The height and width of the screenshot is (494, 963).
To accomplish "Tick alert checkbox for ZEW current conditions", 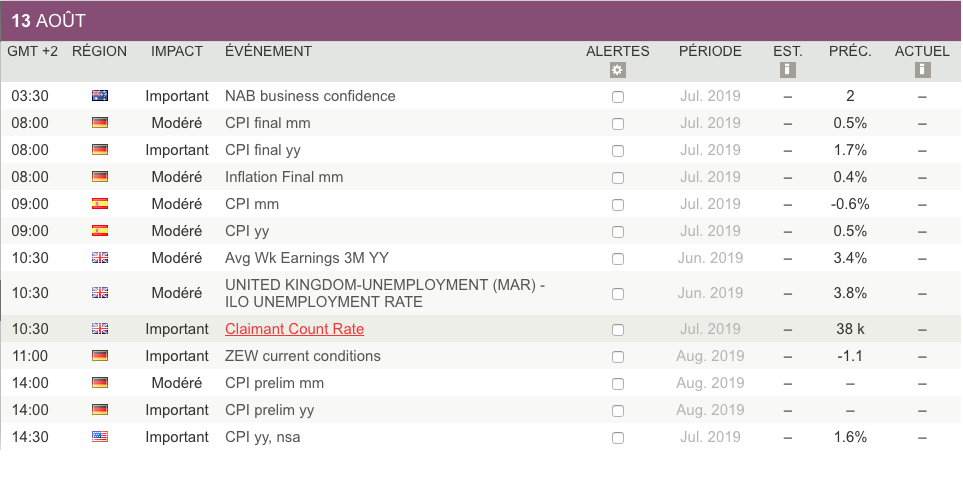I will (x=618, y=357).
